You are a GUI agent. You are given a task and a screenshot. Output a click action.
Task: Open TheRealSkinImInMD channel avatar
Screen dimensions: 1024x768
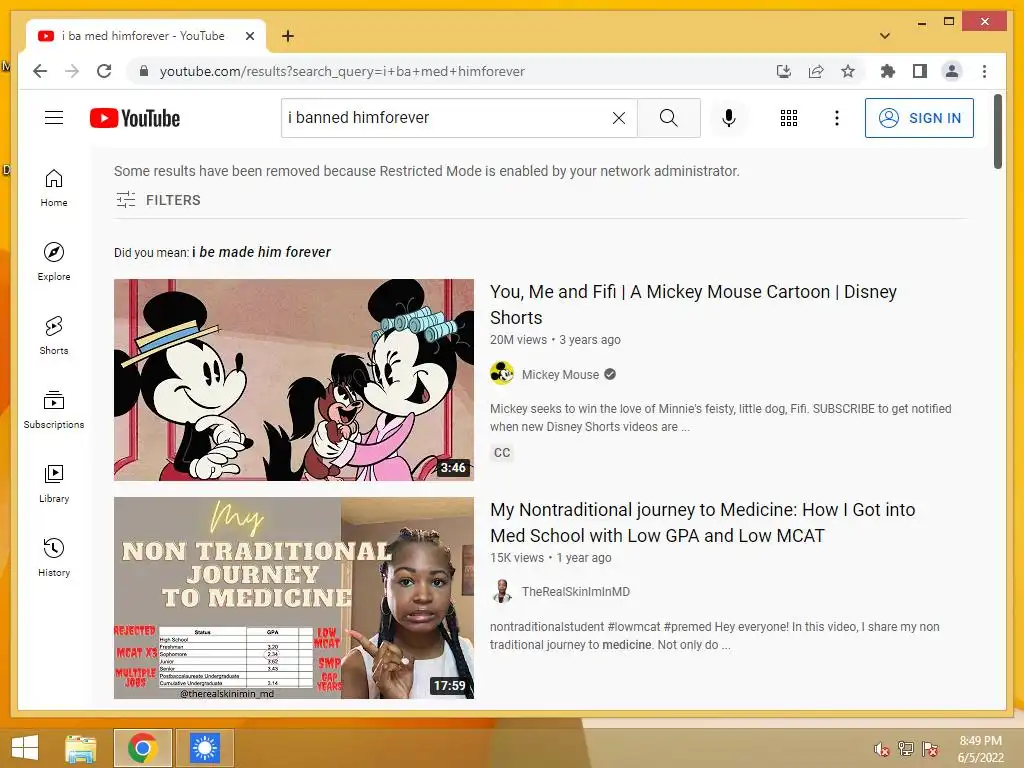coord(502,592)
